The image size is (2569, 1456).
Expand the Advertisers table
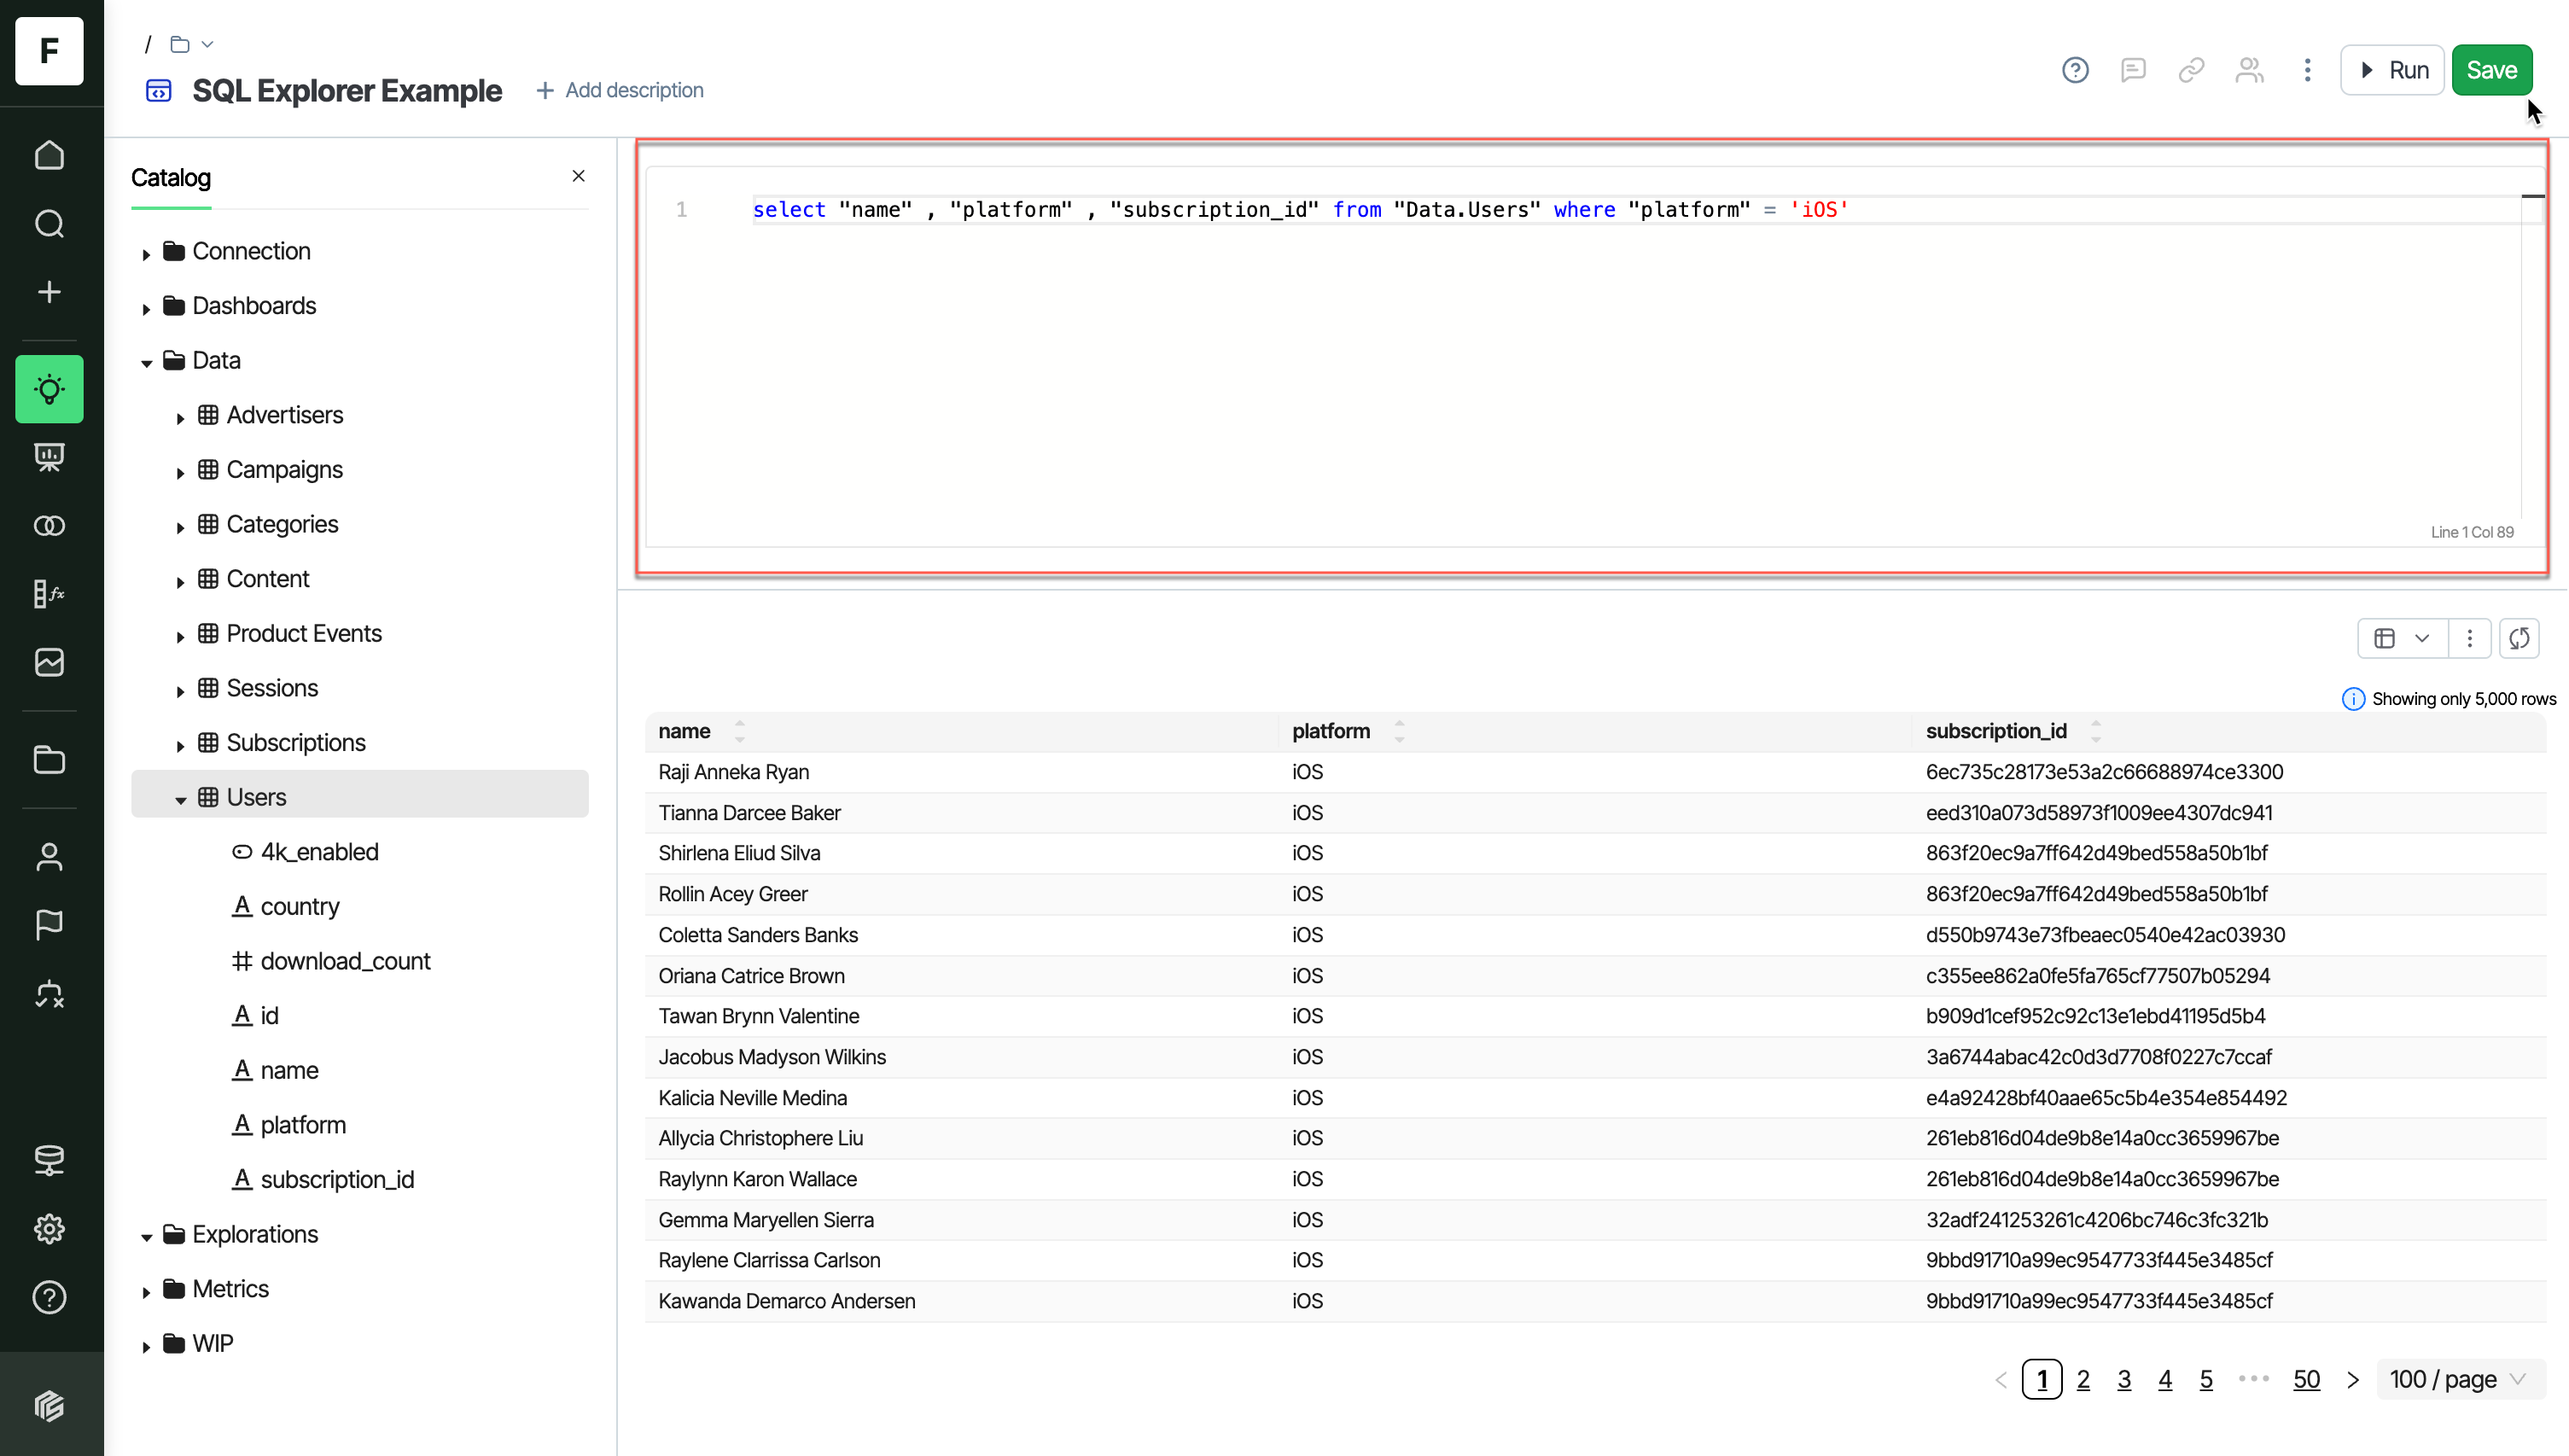[x=180, y=417]
